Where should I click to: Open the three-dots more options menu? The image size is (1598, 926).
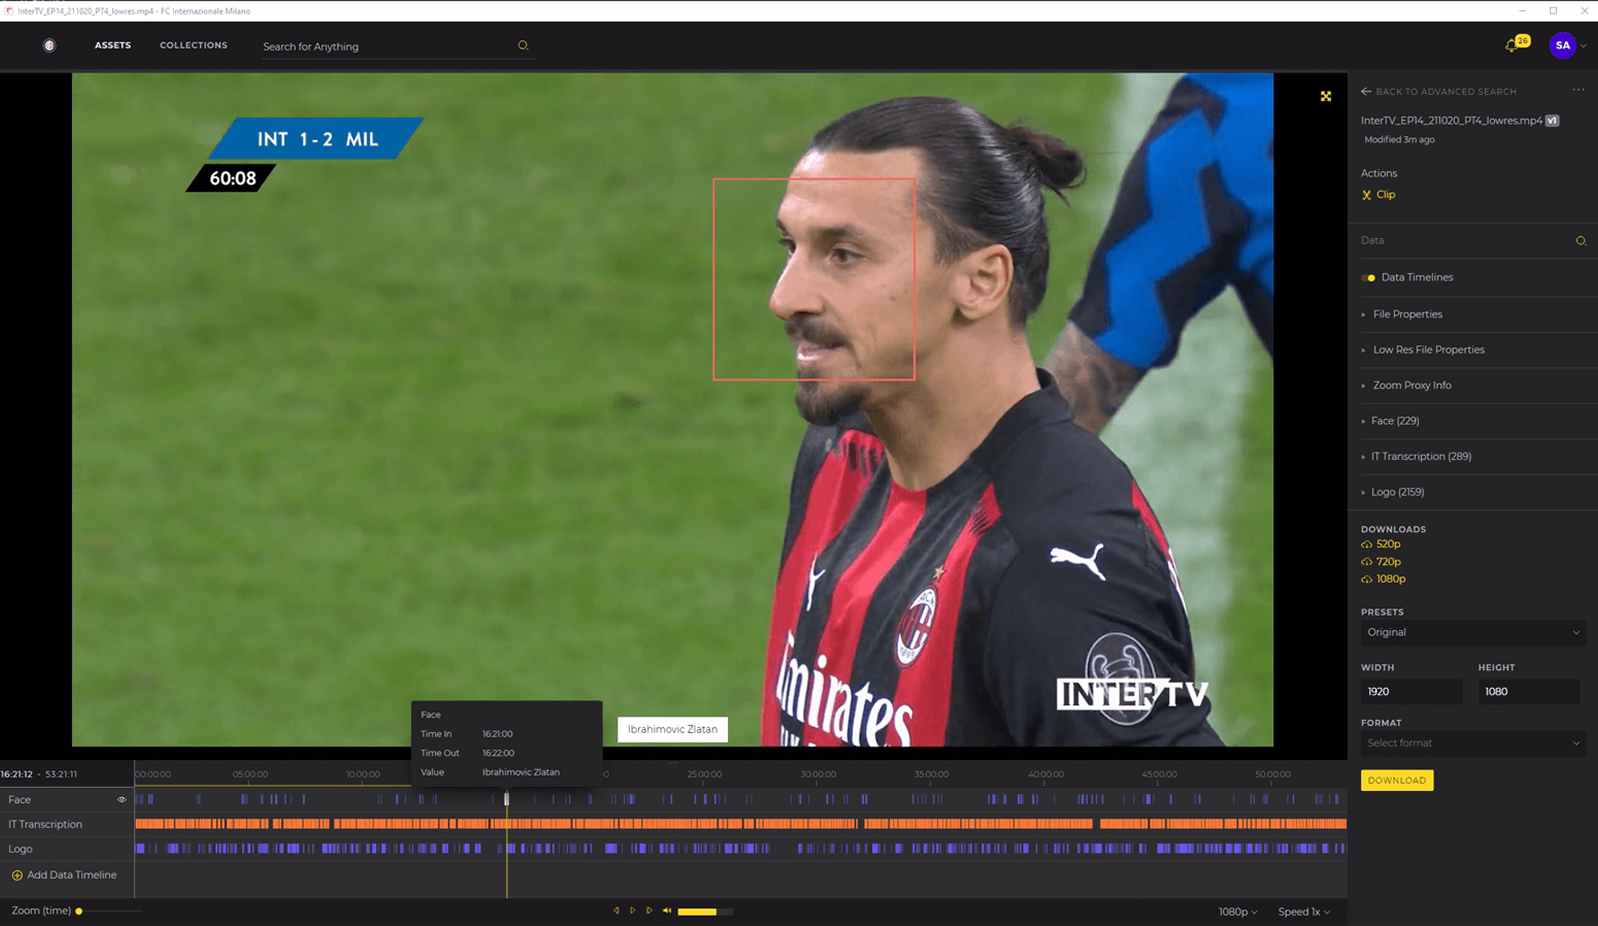tap(1578, 90)
